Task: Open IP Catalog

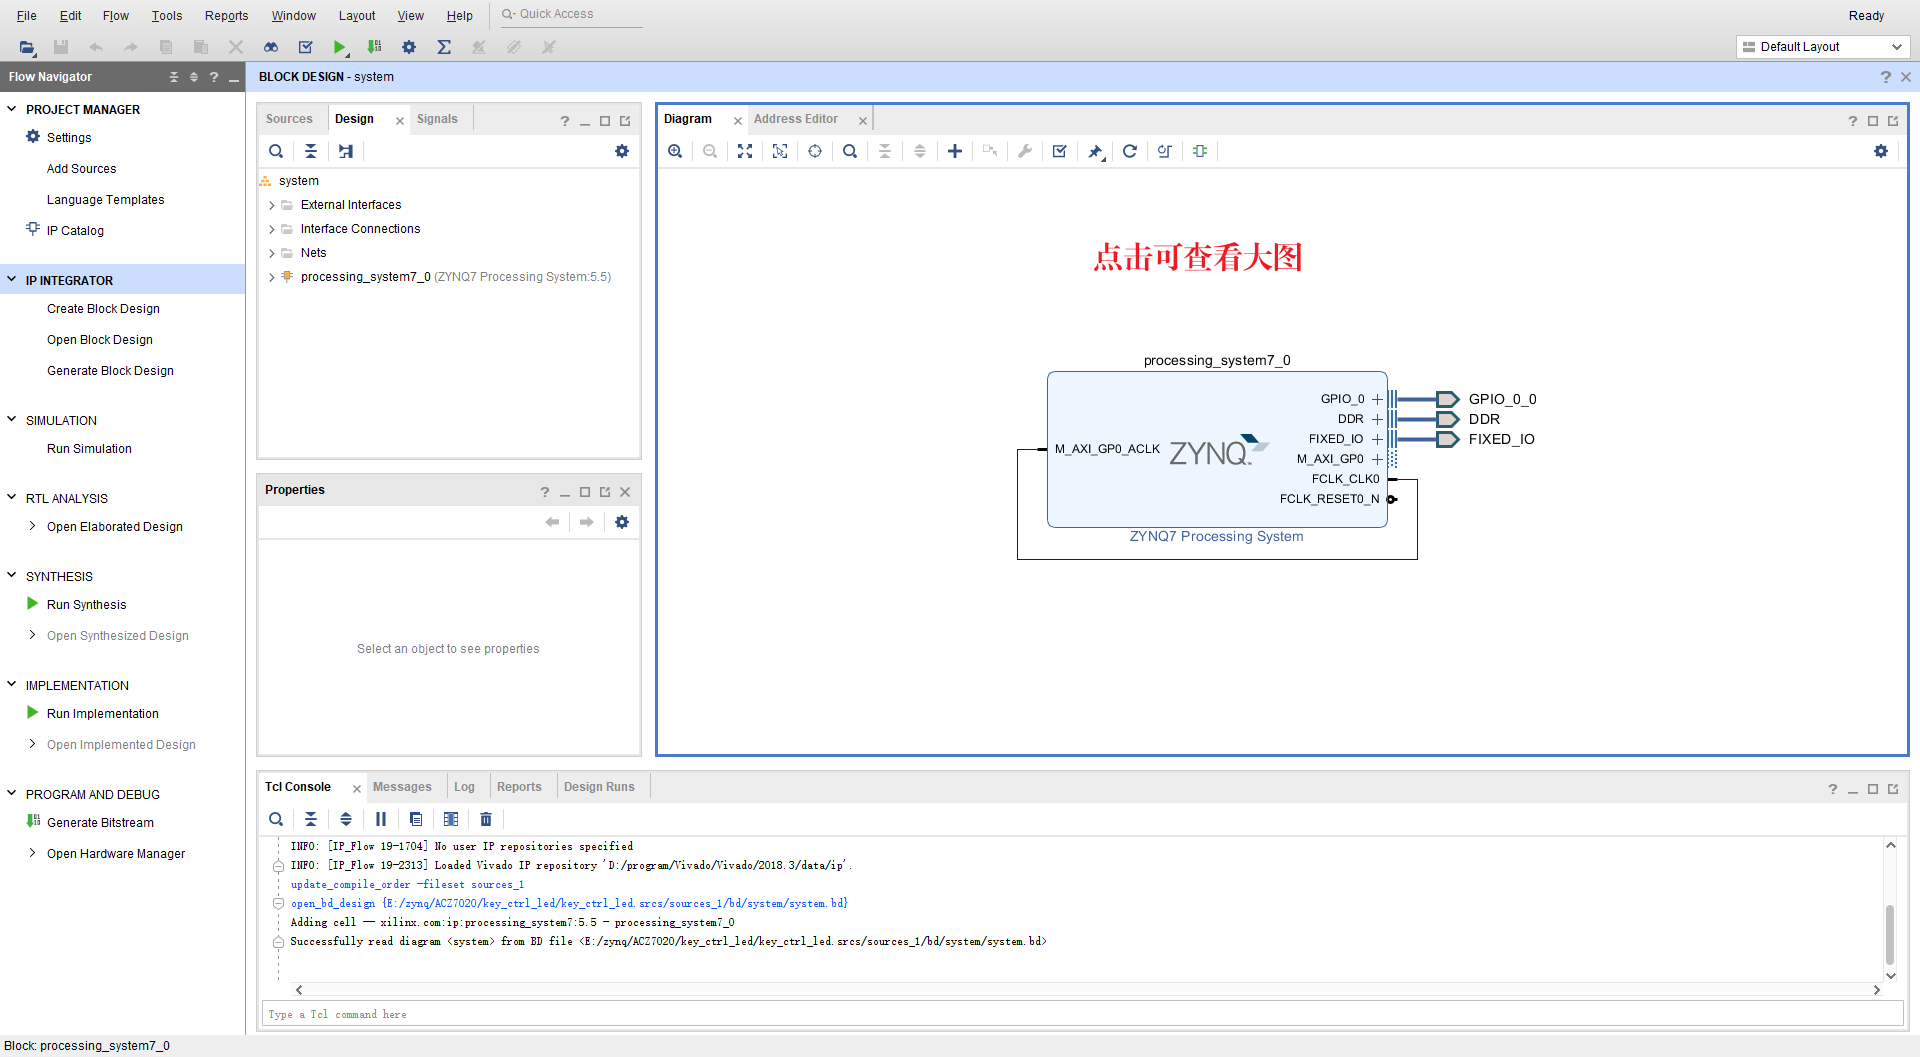Action: [x=75, y=231]
